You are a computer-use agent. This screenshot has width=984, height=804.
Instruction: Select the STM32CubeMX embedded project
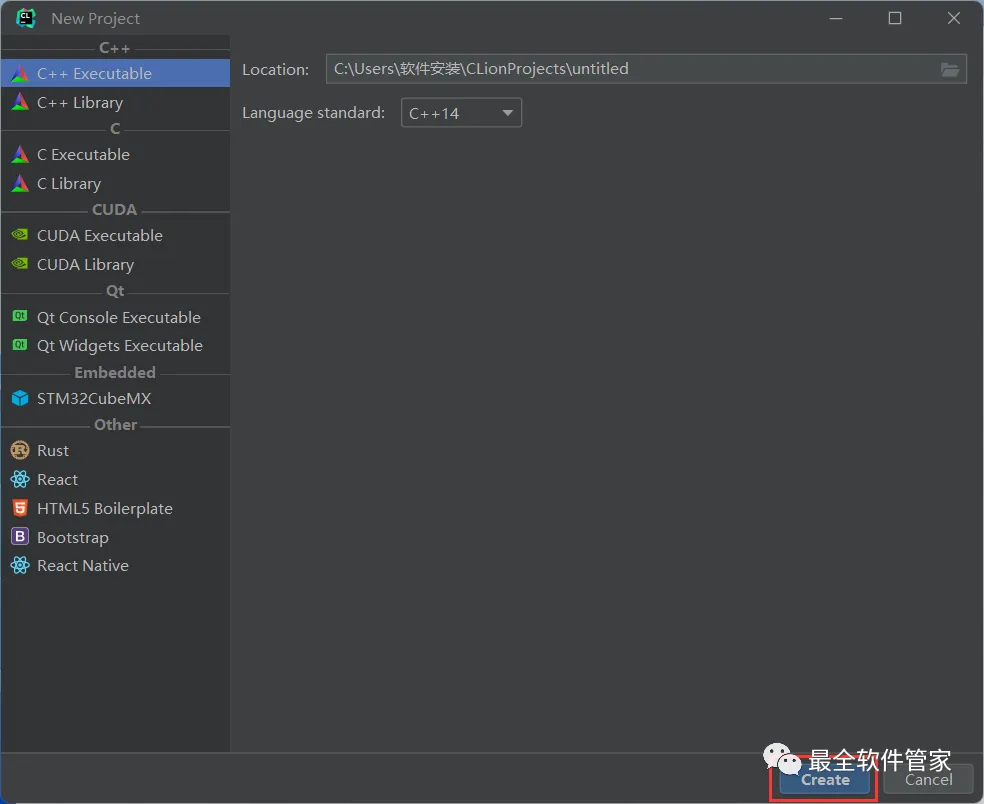[115, 399]
